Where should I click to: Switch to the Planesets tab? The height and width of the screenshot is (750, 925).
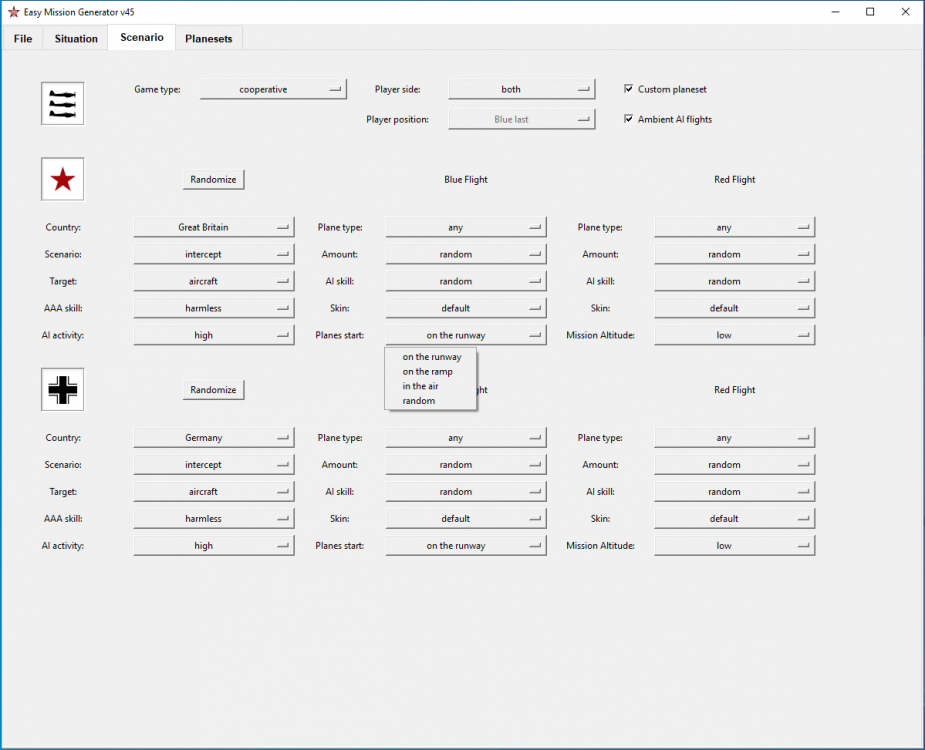click(x=208, y=38)
